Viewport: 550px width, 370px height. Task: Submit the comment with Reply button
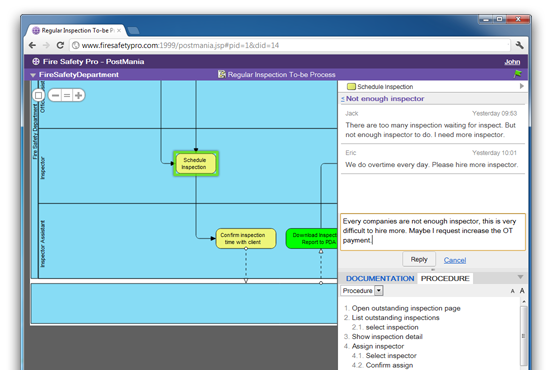tap(419, 260)
